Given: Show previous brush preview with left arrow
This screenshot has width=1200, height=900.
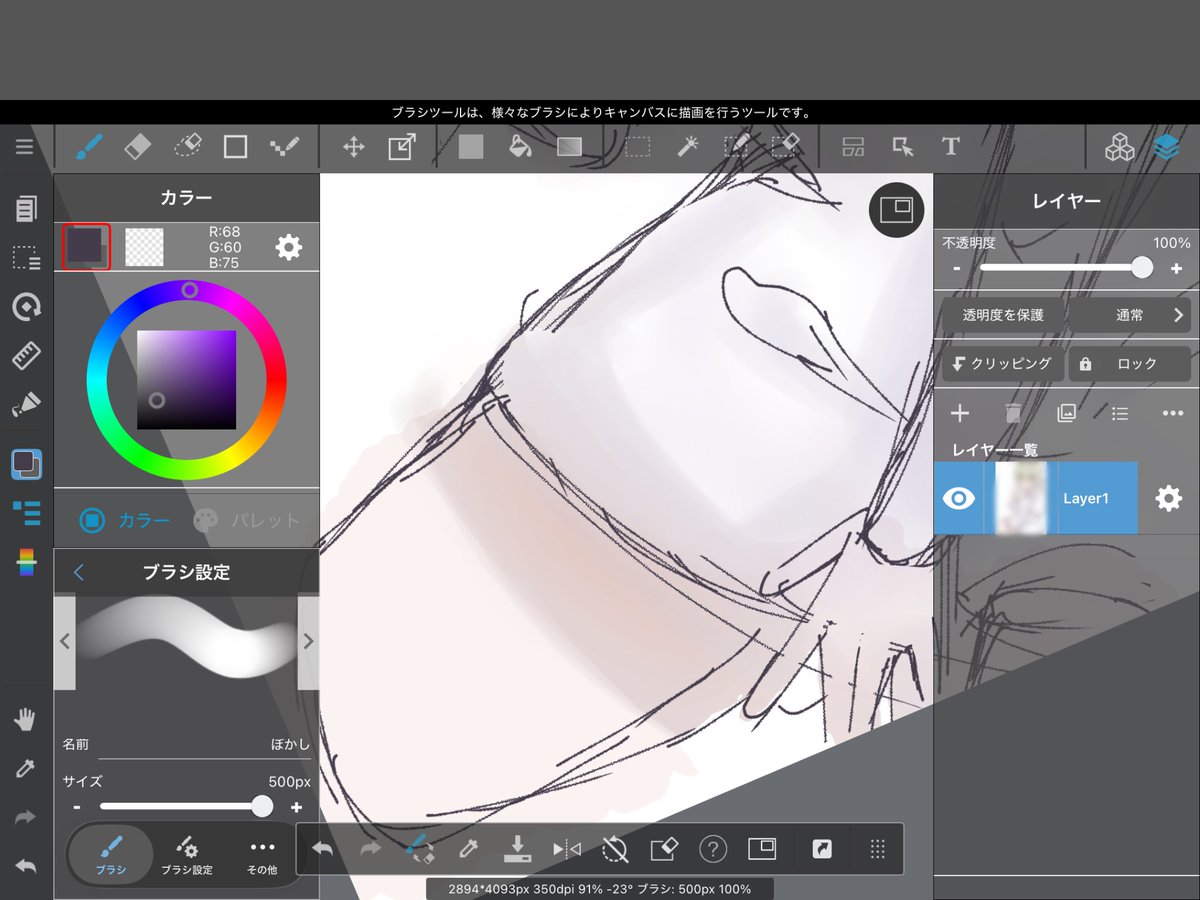Looking at the screenshot, I should coord(65,641).
